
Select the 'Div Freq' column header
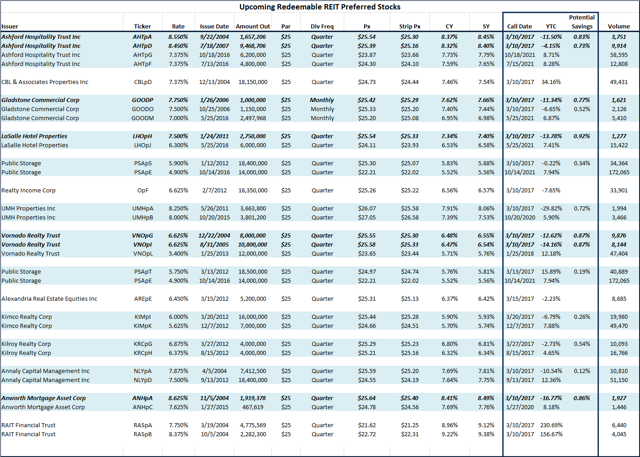pyautogui.click(x=322, y=27)
